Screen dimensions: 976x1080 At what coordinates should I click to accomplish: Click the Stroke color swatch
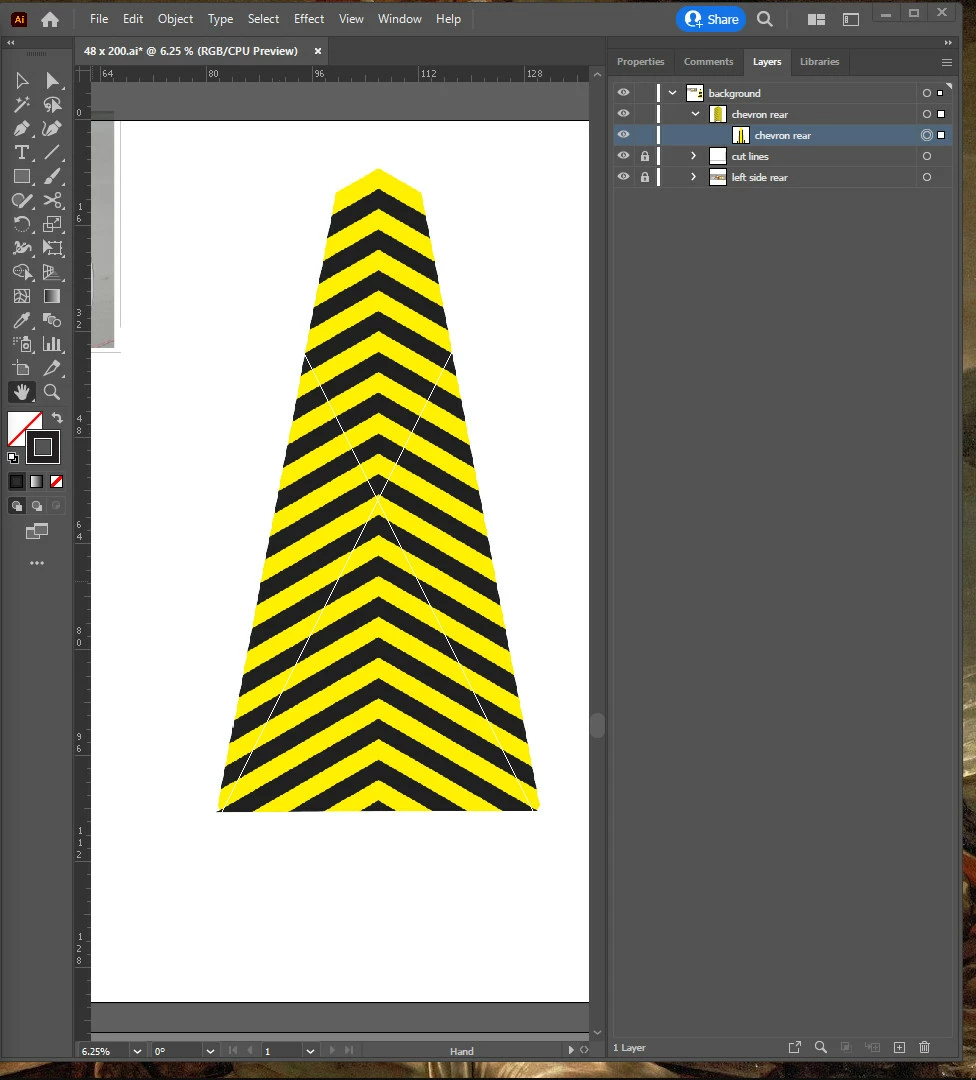point(43,446)
